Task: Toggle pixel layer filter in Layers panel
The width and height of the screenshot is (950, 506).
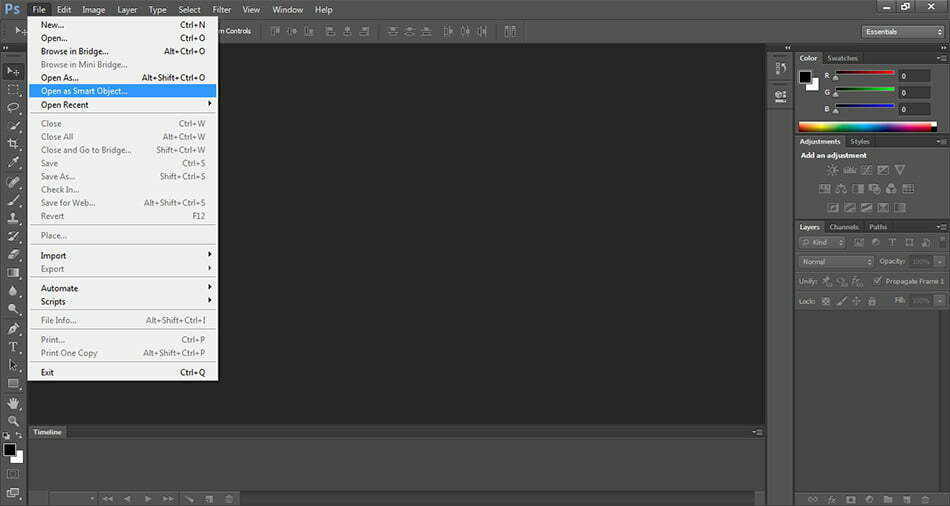Action: click(x=859, y=243)
